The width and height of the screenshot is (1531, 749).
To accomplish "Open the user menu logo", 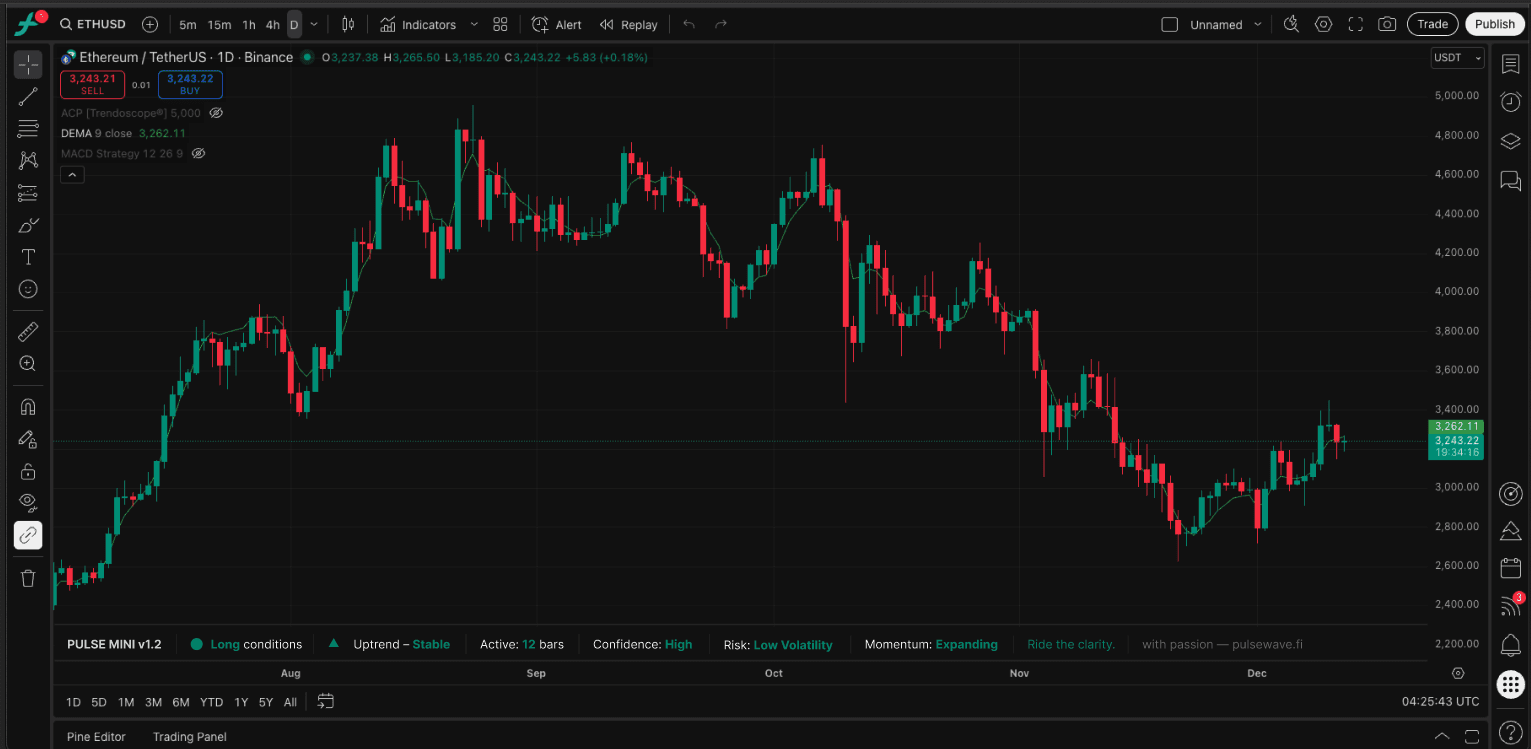I will (x=28, y=22).
